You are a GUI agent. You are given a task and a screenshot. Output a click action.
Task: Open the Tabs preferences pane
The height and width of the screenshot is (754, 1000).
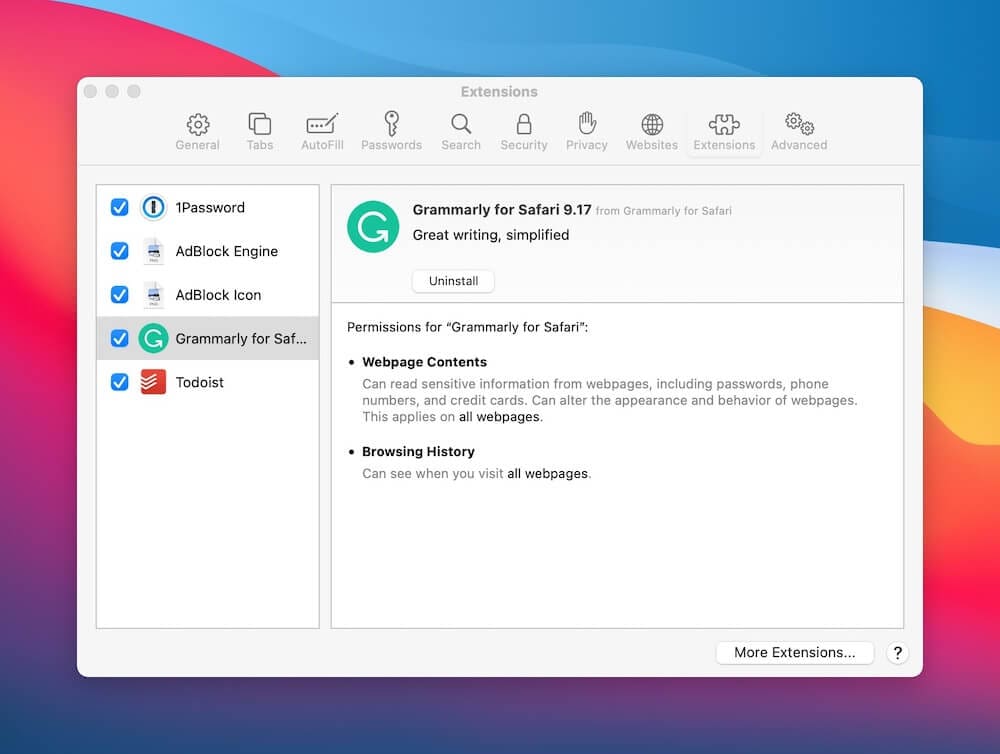click(260, 132)
